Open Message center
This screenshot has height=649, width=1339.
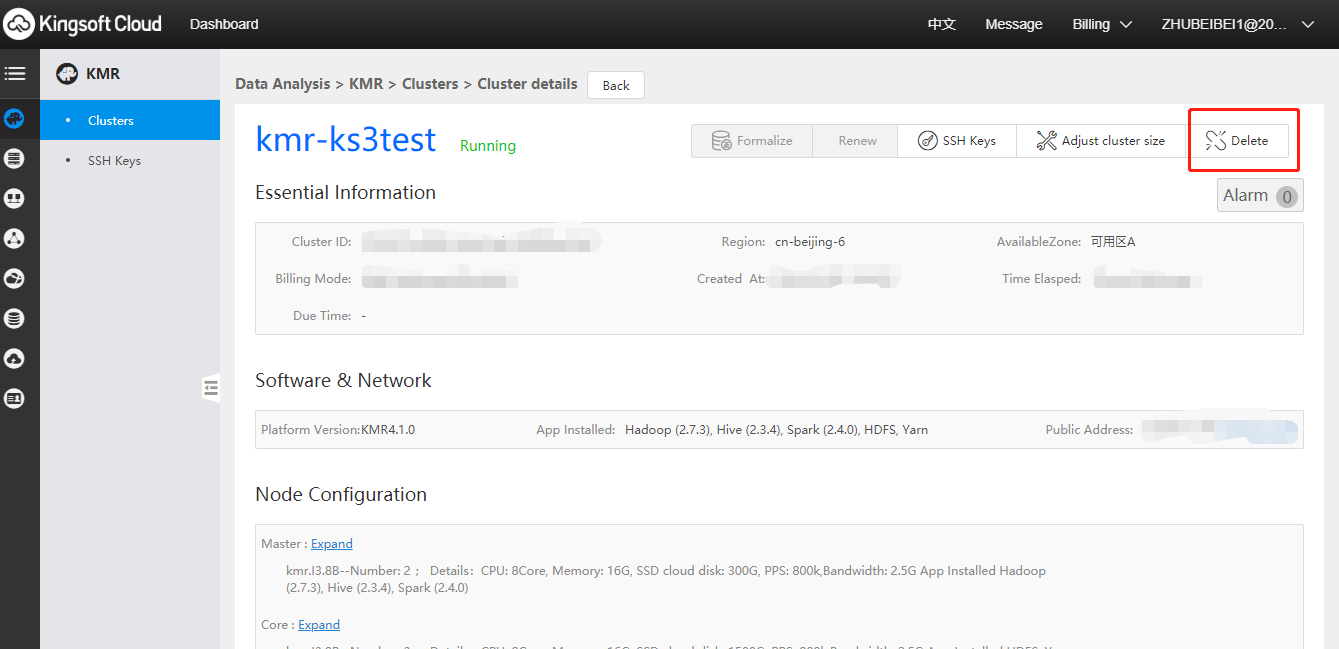point(1014,24)
